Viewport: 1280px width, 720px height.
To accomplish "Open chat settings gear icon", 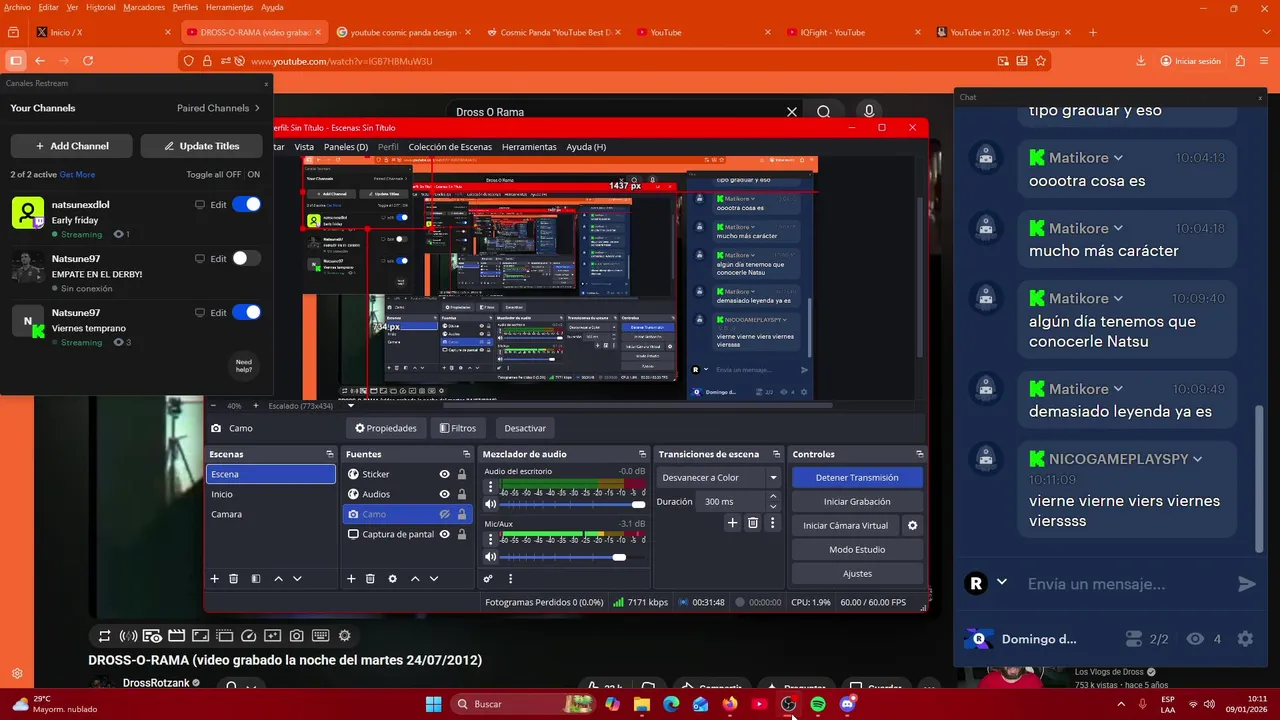I will pyautogui.click(x=1245, y=639).
